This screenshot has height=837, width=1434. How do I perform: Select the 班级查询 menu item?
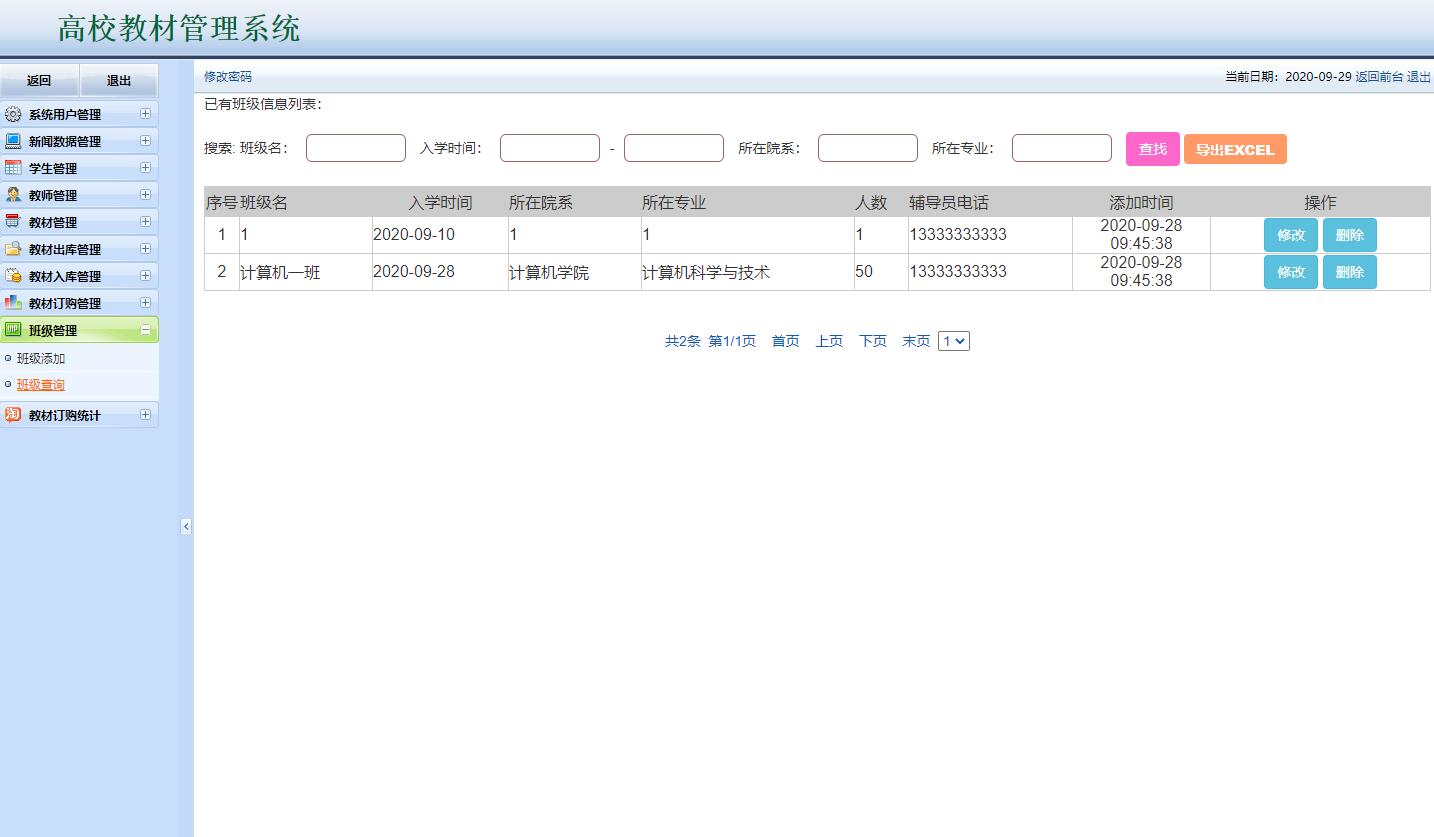40,384
